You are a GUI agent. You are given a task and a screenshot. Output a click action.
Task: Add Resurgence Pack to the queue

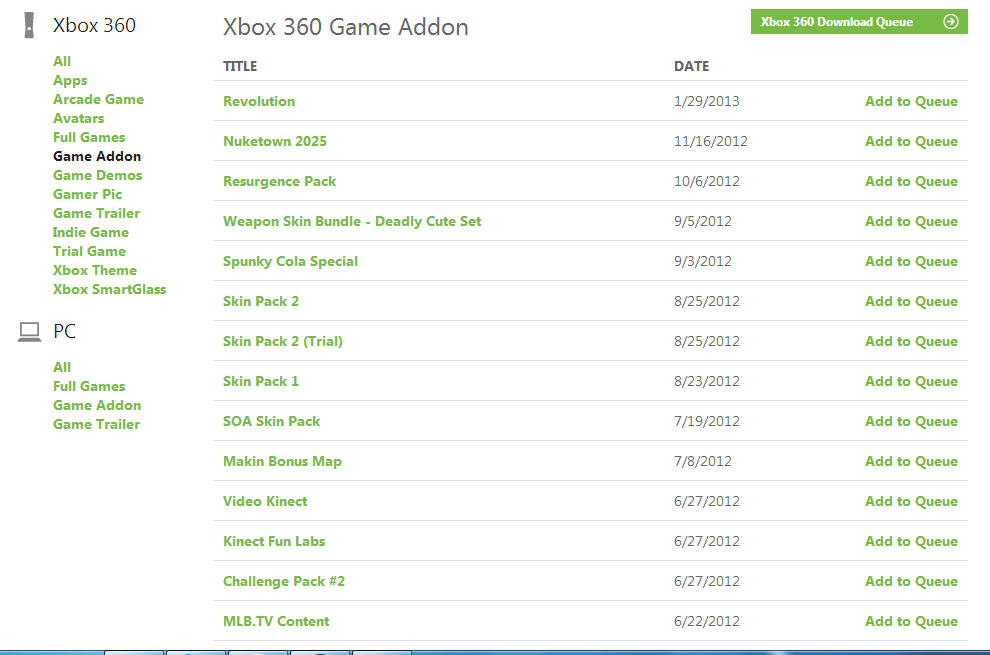(911, 181)
